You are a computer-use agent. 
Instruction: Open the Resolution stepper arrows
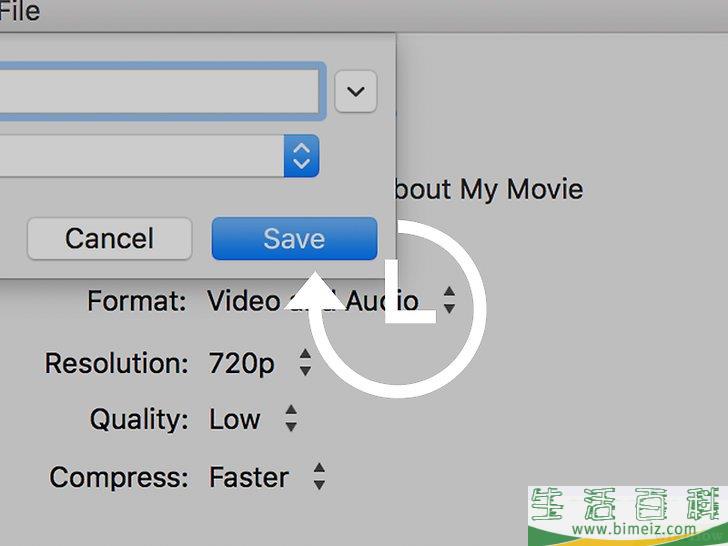tap(305, 363)
